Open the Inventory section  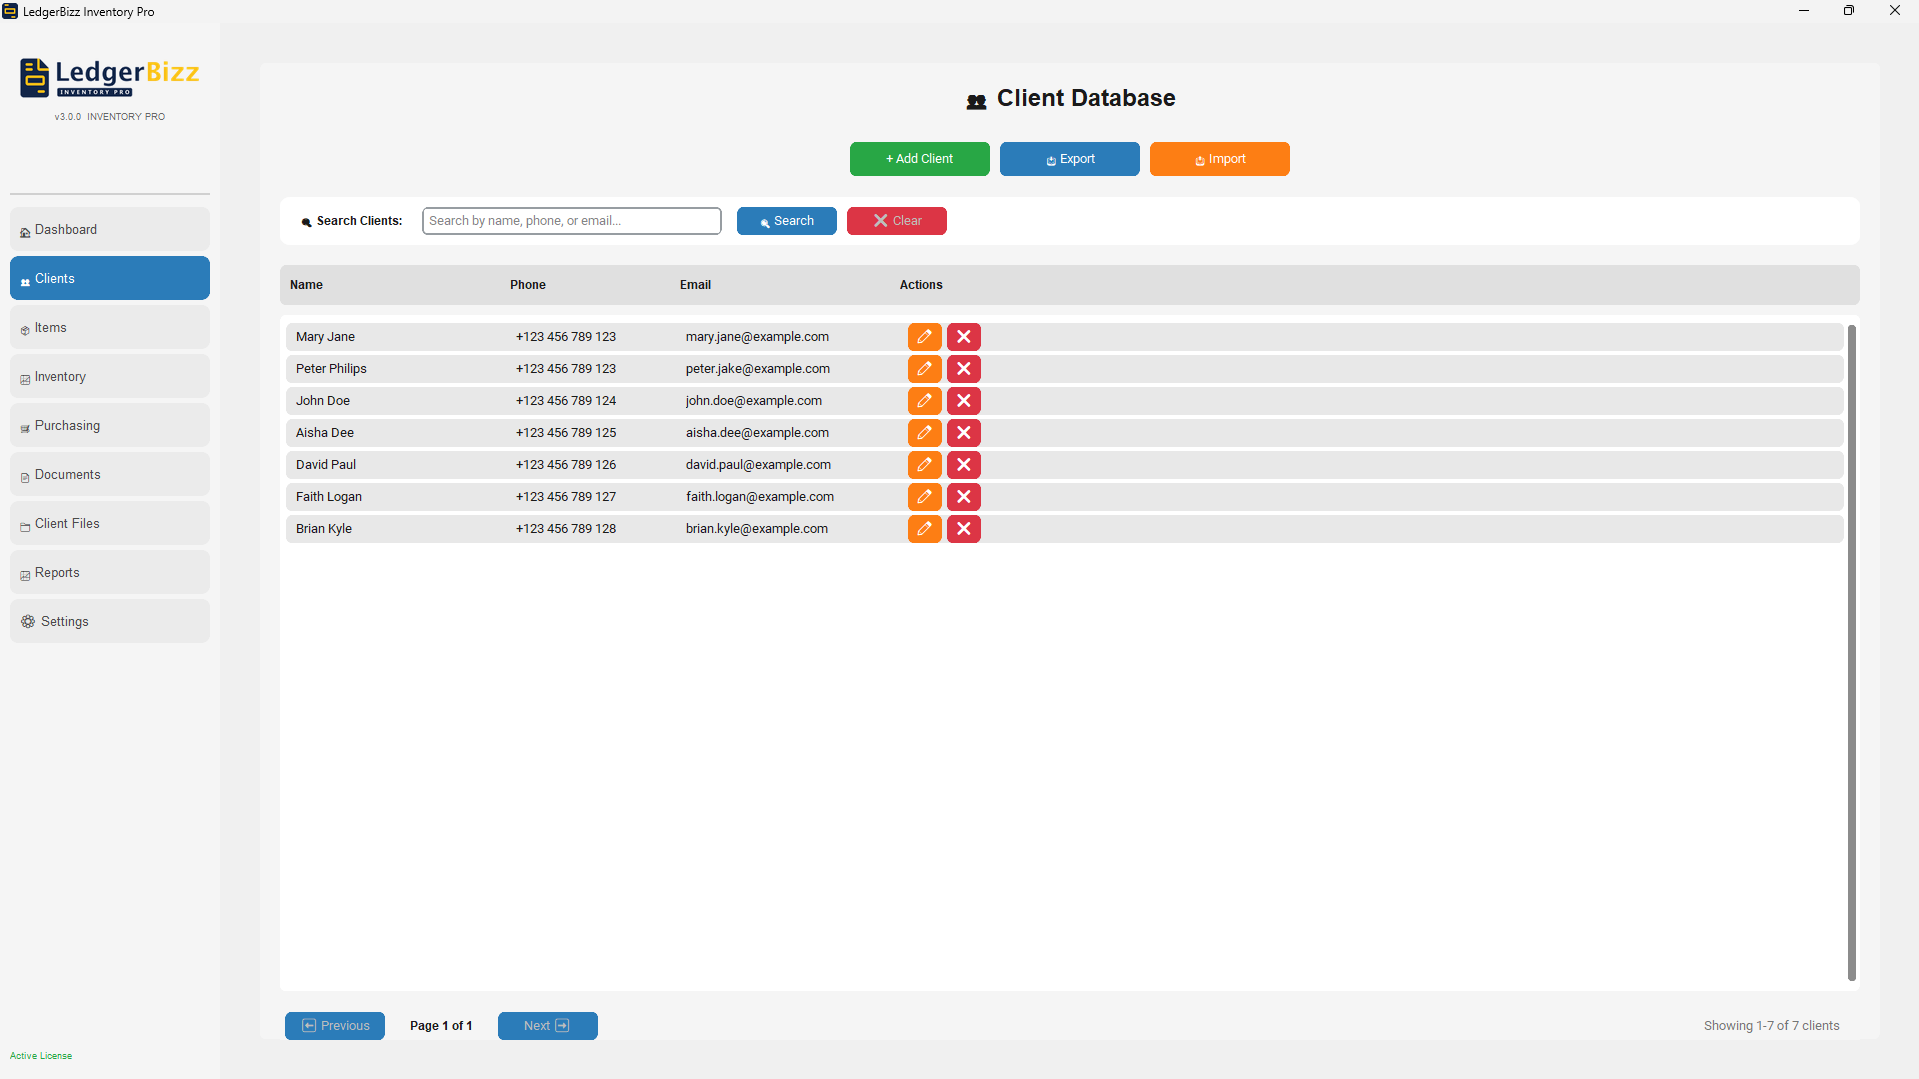(x=110, y=377)
